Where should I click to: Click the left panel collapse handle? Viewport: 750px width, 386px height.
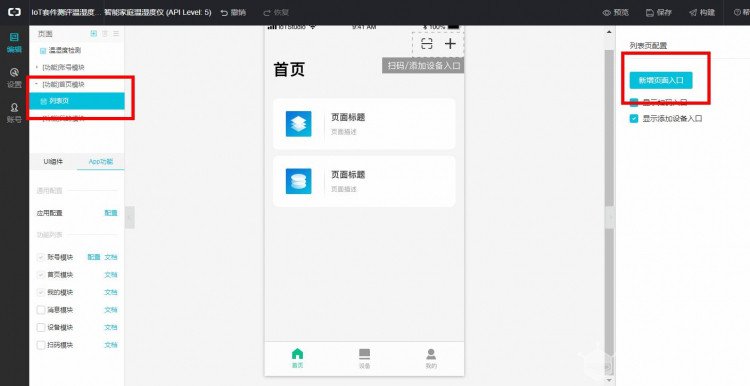[x=130, y=218]
